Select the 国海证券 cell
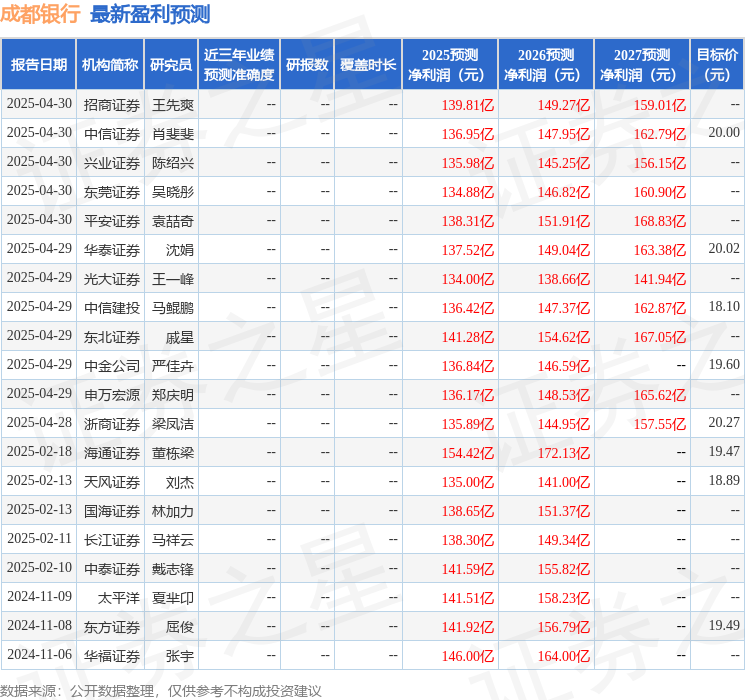 [112, 510]
